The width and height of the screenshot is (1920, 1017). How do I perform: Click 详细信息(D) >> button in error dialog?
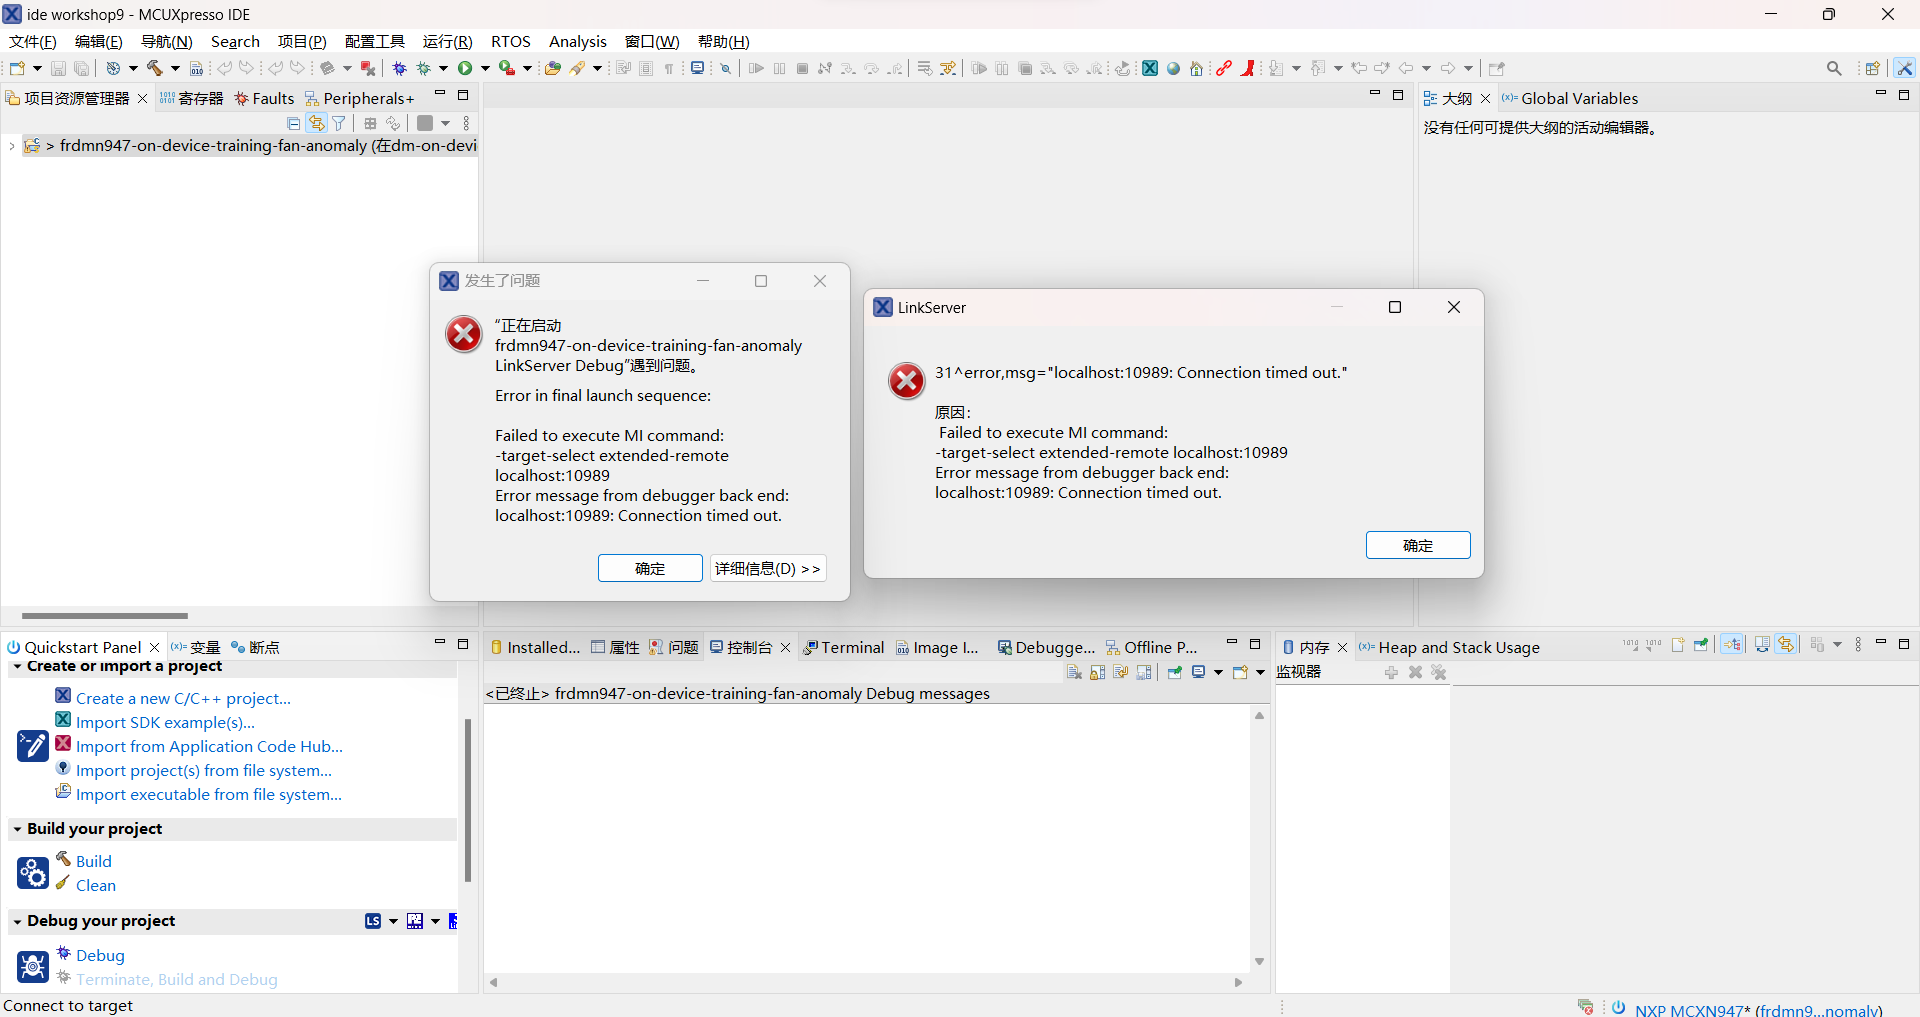pos(768,568)
